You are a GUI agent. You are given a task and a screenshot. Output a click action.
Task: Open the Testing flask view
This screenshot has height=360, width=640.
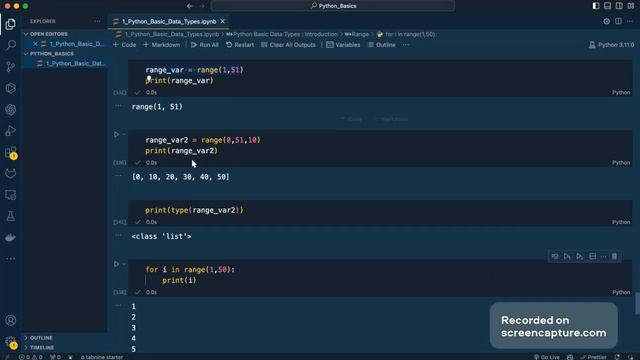tap(11, 216)
